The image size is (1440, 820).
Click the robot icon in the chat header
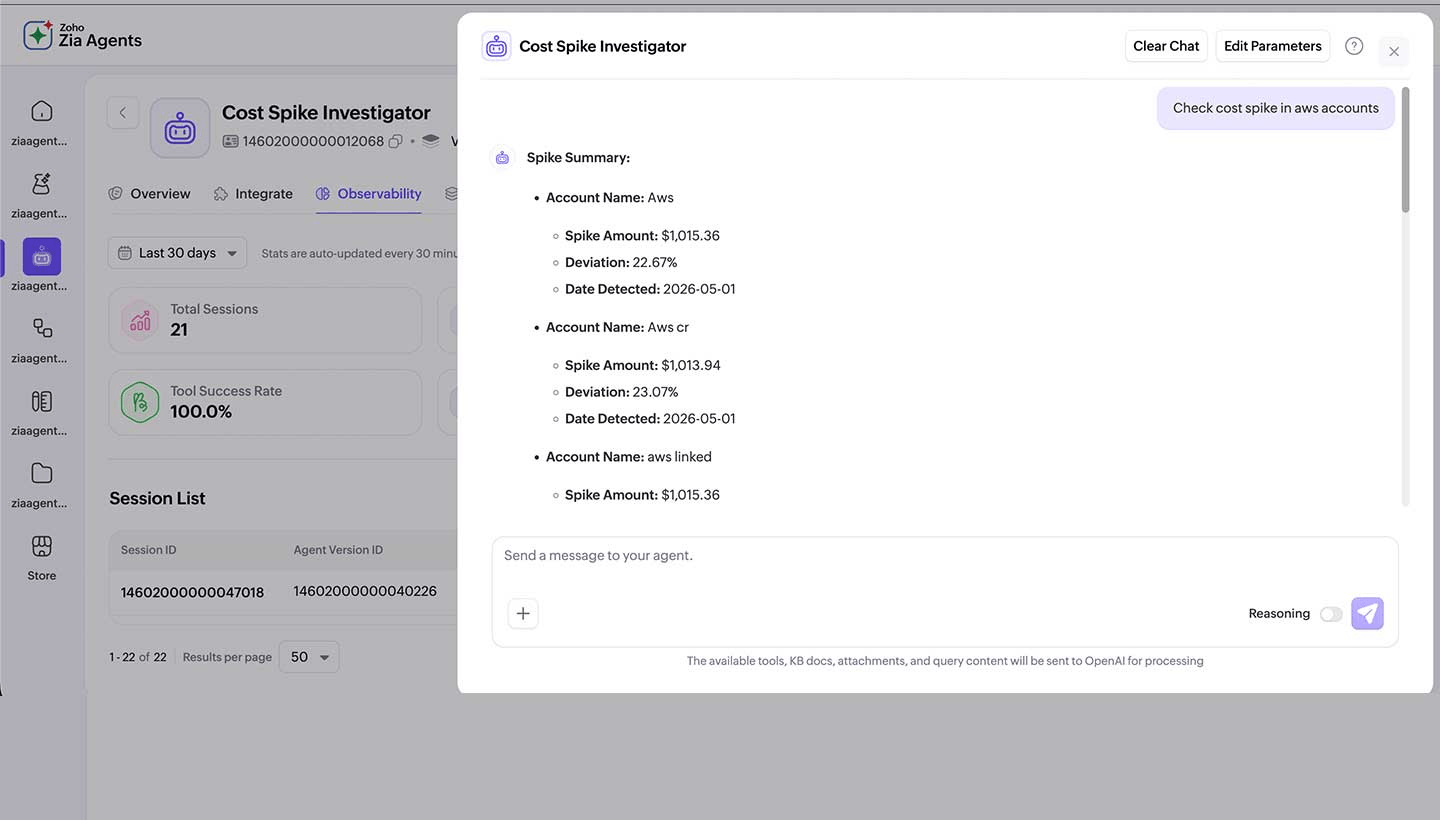496,46
